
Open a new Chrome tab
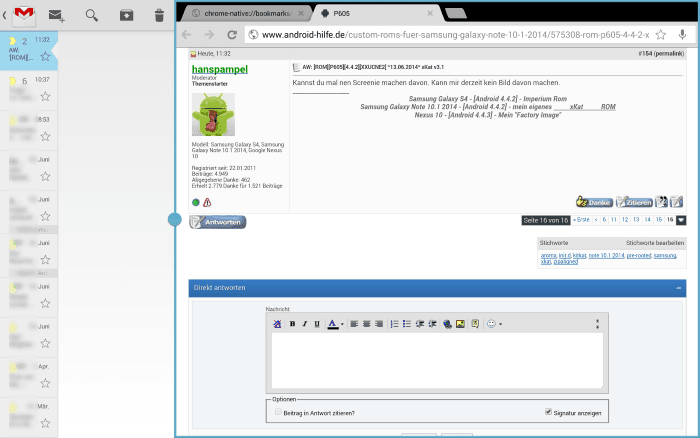pyautogui.click(x=456, y=13)
